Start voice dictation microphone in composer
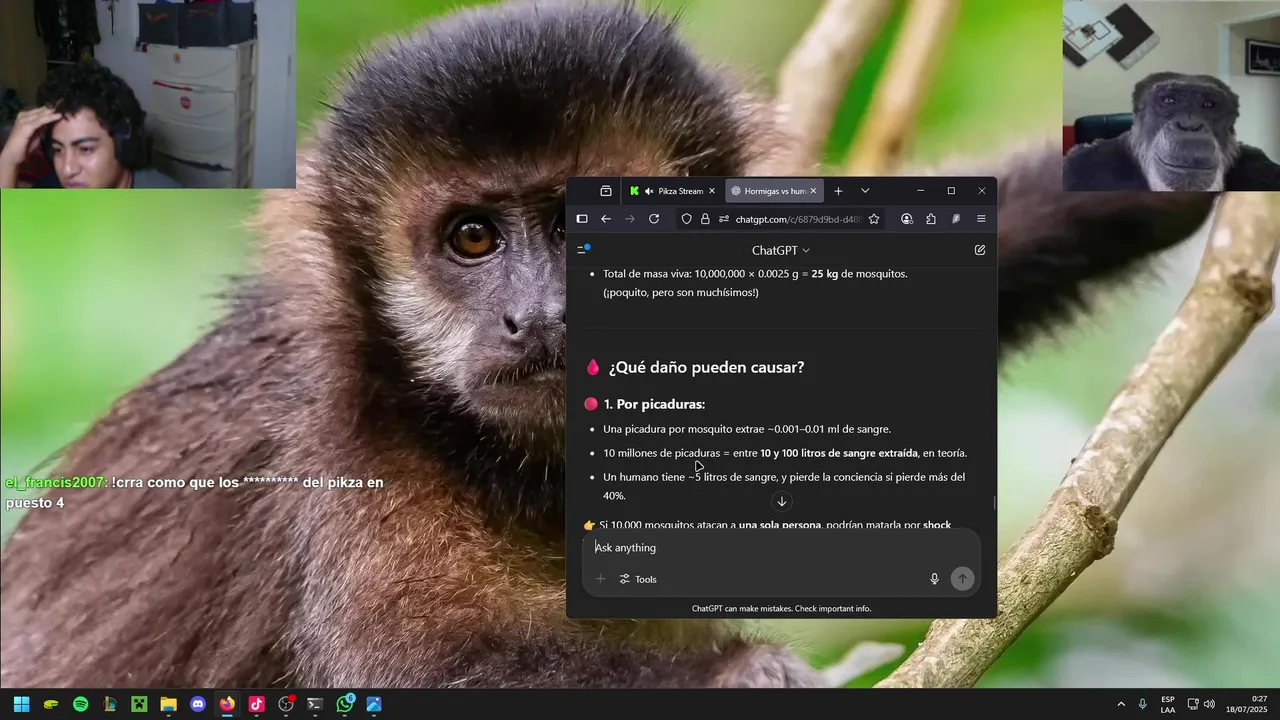Viewport: 1280px width, 720px height. click(x=935, y=579)
